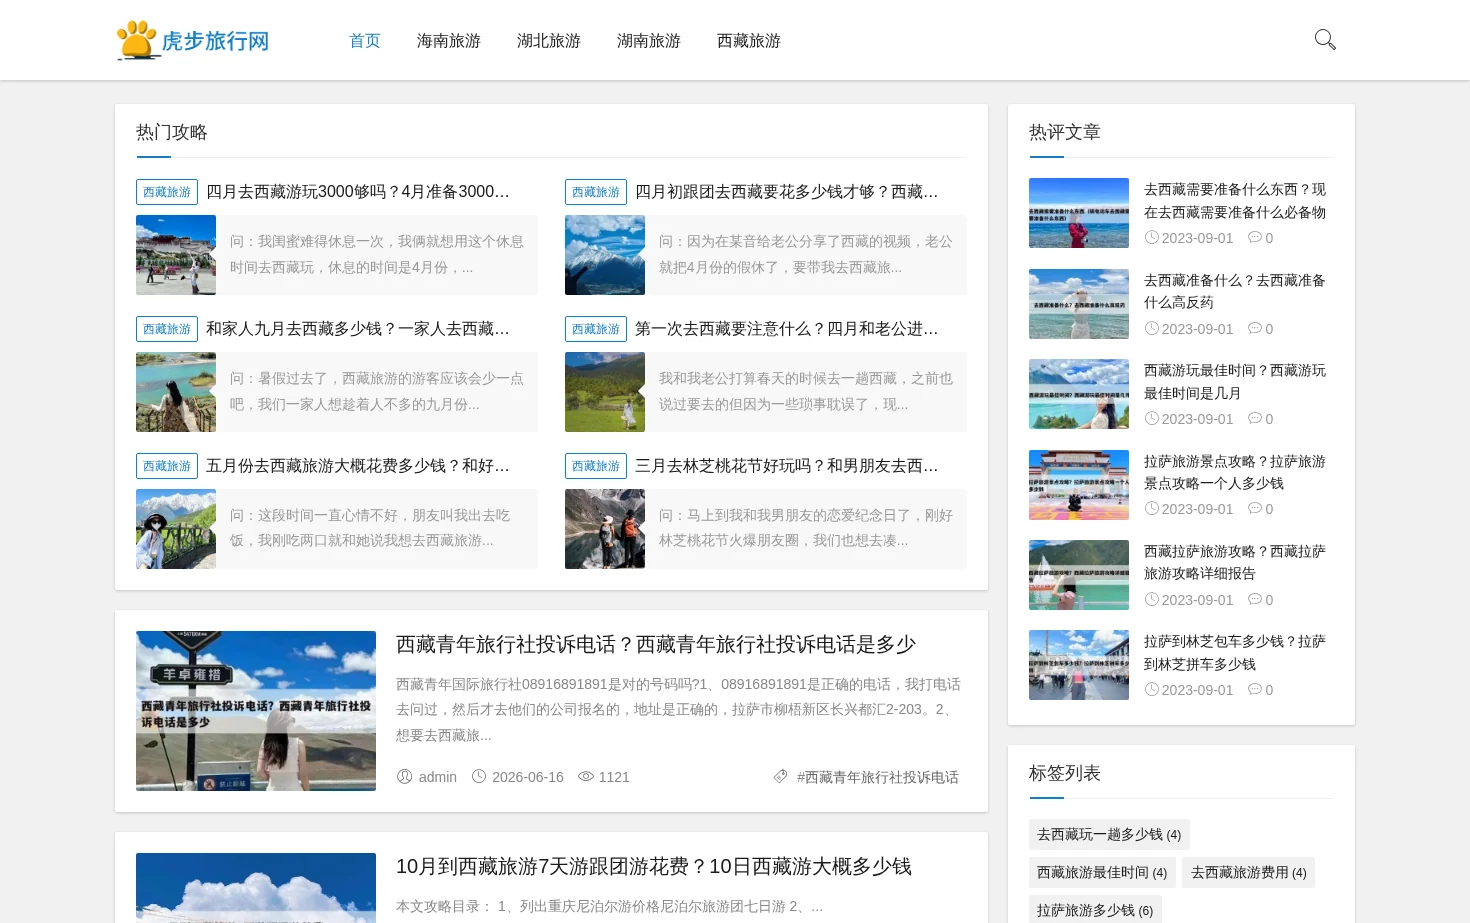Screen dimensions: 1470x923
Task: Click the eye views icon beside 1121
Action: [x=586, y=776]
